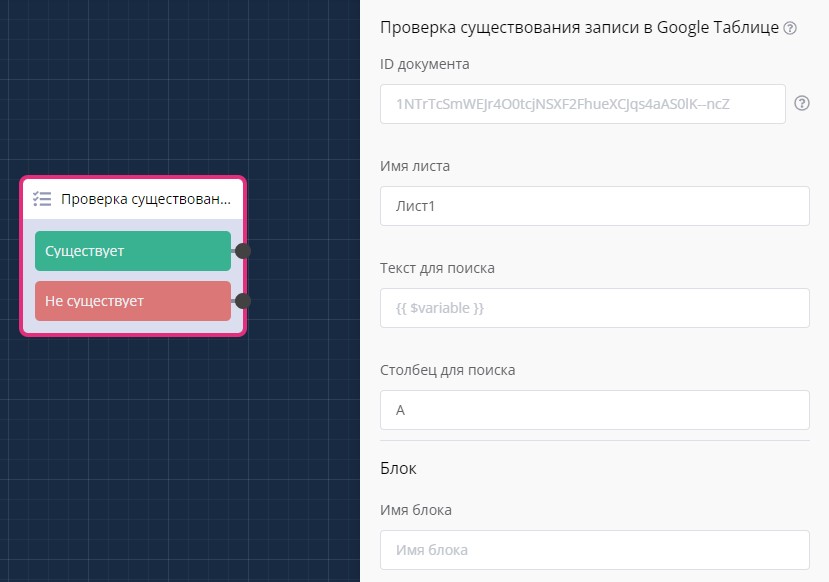Image resolution: width=829 pixels, height=582 pixels.
Task: Click connector dot of the Существует output
Action: pyautogui.click(x=242, y=251)
